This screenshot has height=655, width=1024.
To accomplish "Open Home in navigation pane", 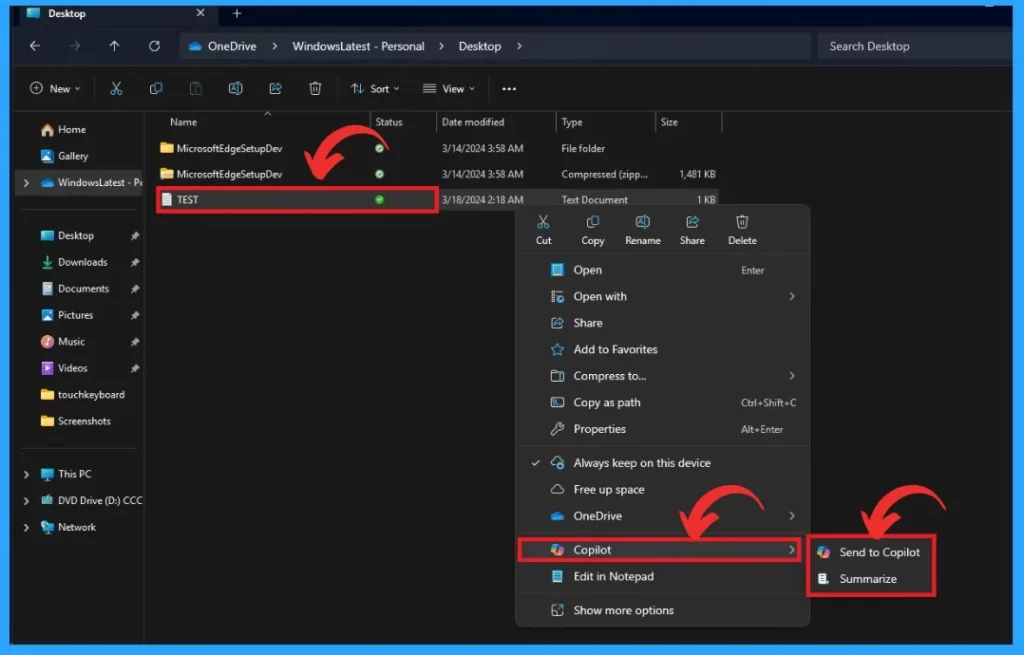I will point(63,130).
